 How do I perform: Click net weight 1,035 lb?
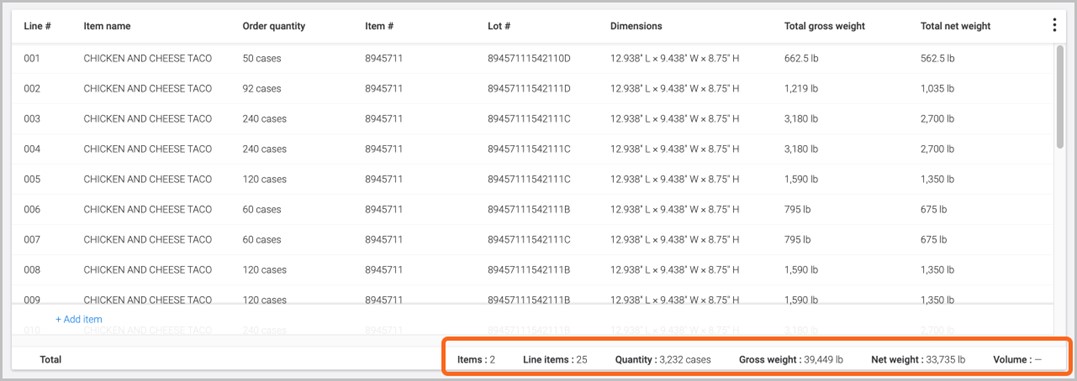(938, 89)
